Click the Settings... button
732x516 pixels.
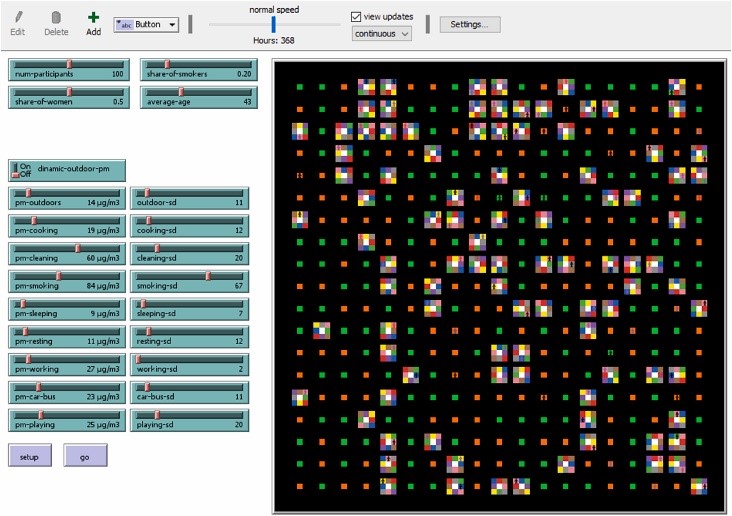[470, 24]
